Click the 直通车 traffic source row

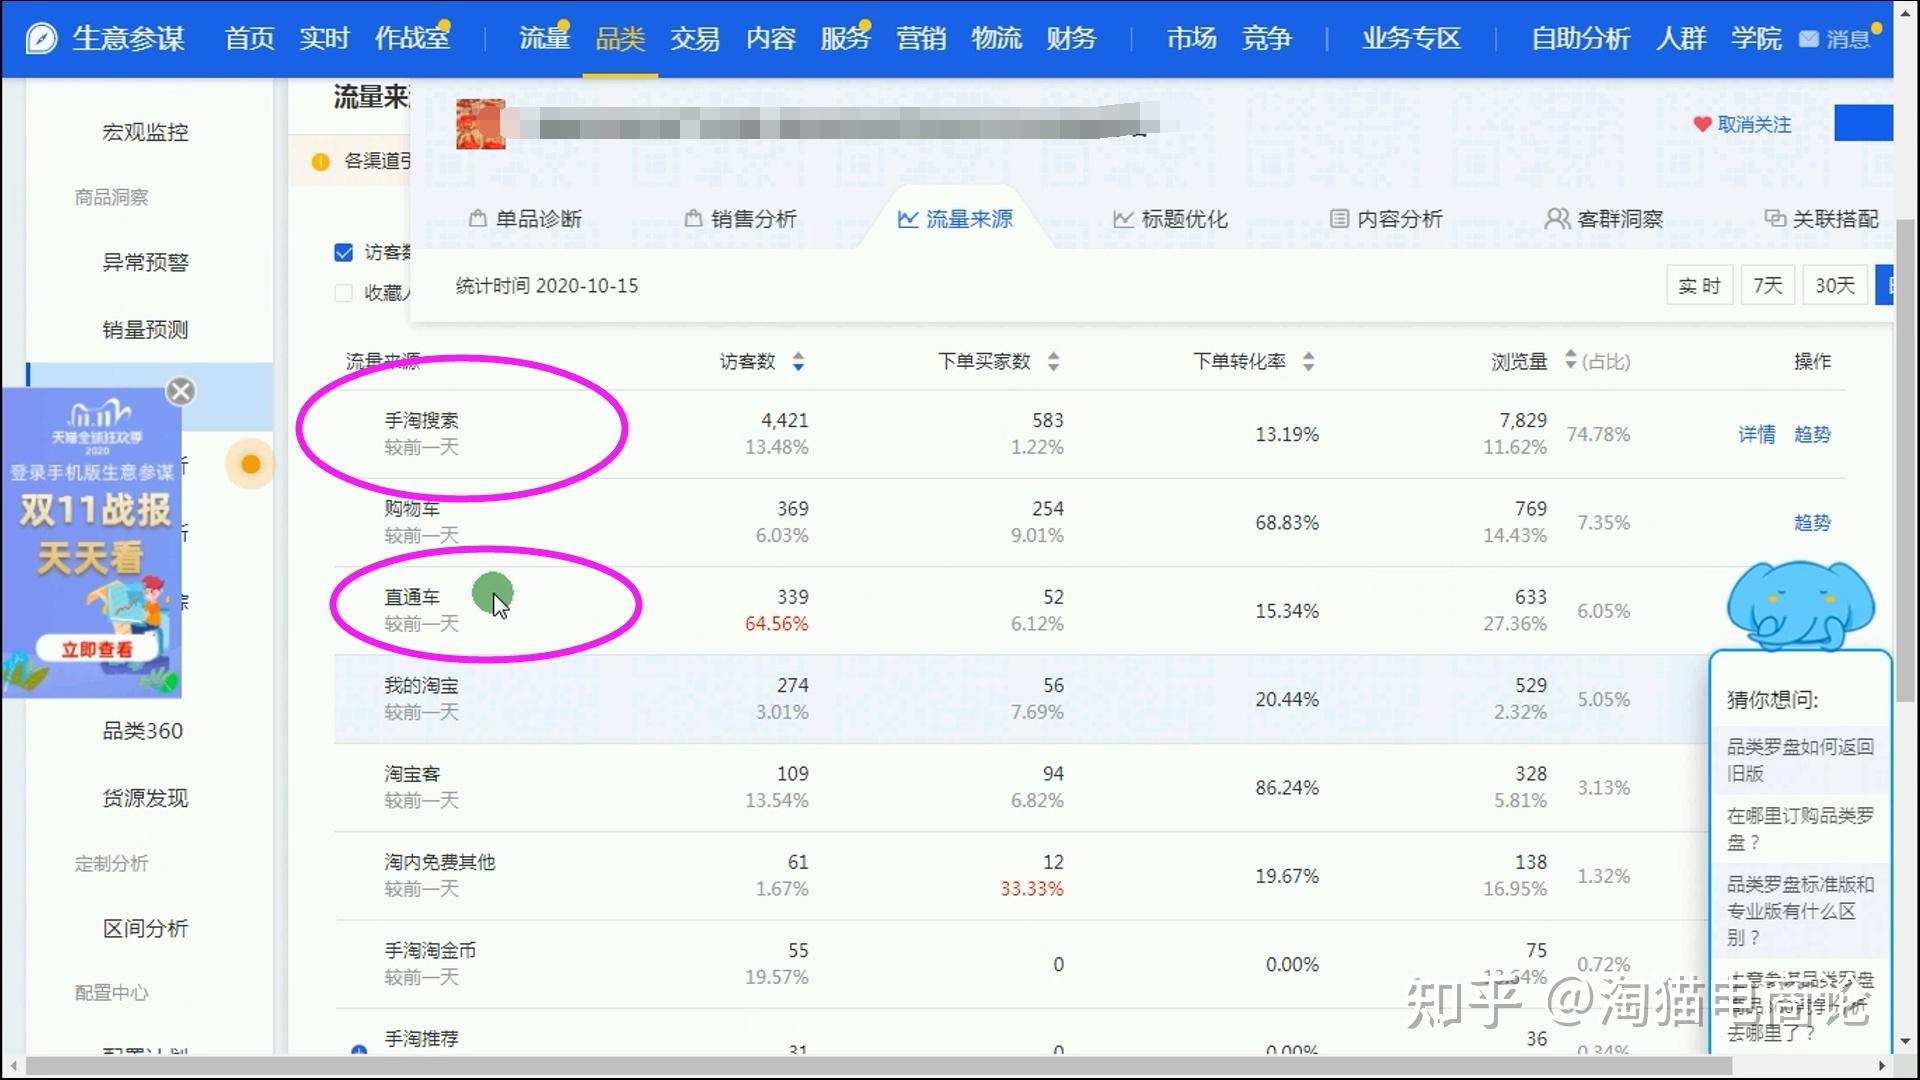click(1089, 610)
